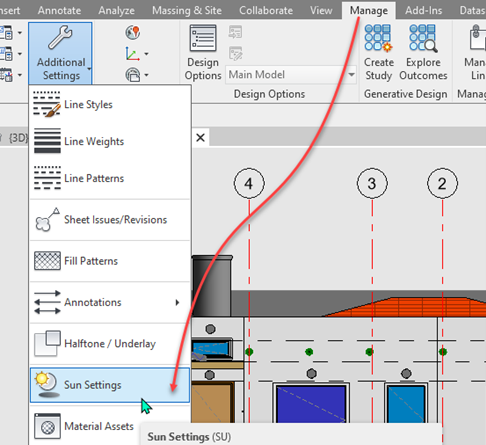The width and height of the screenshot is (486, 445).
Task: Select the dark chimney element
Action: (x=212, y=286)
